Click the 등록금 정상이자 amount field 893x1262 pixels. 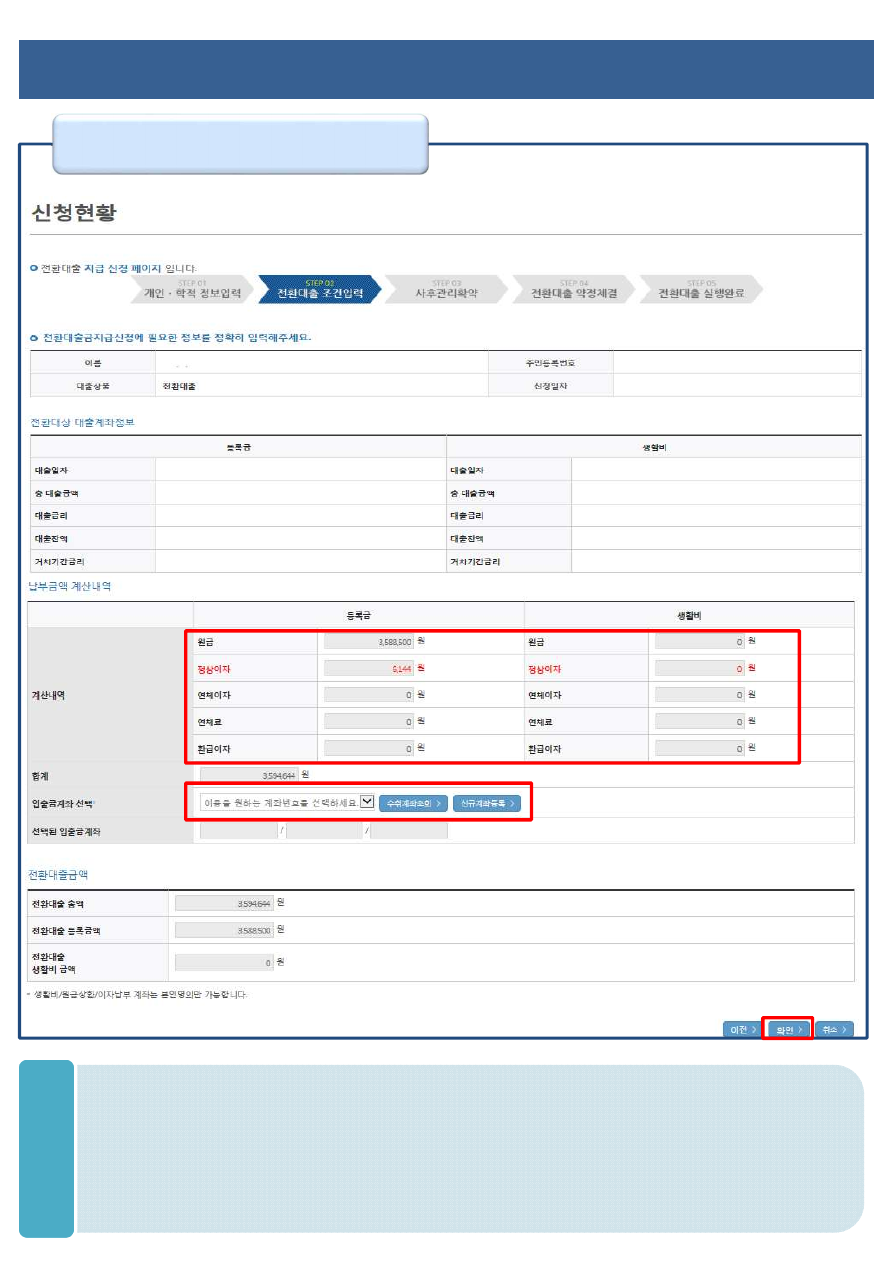[x=368, y=668]
